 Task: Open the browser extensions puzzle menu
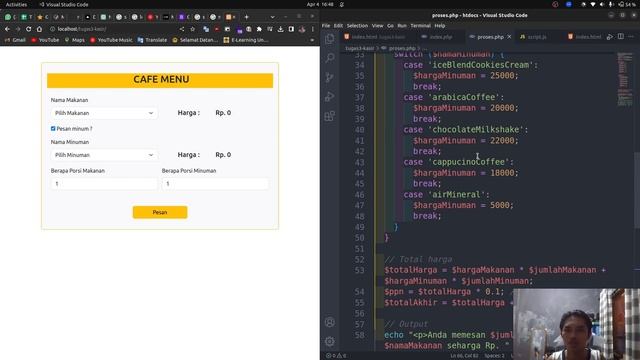click(259, 29)
